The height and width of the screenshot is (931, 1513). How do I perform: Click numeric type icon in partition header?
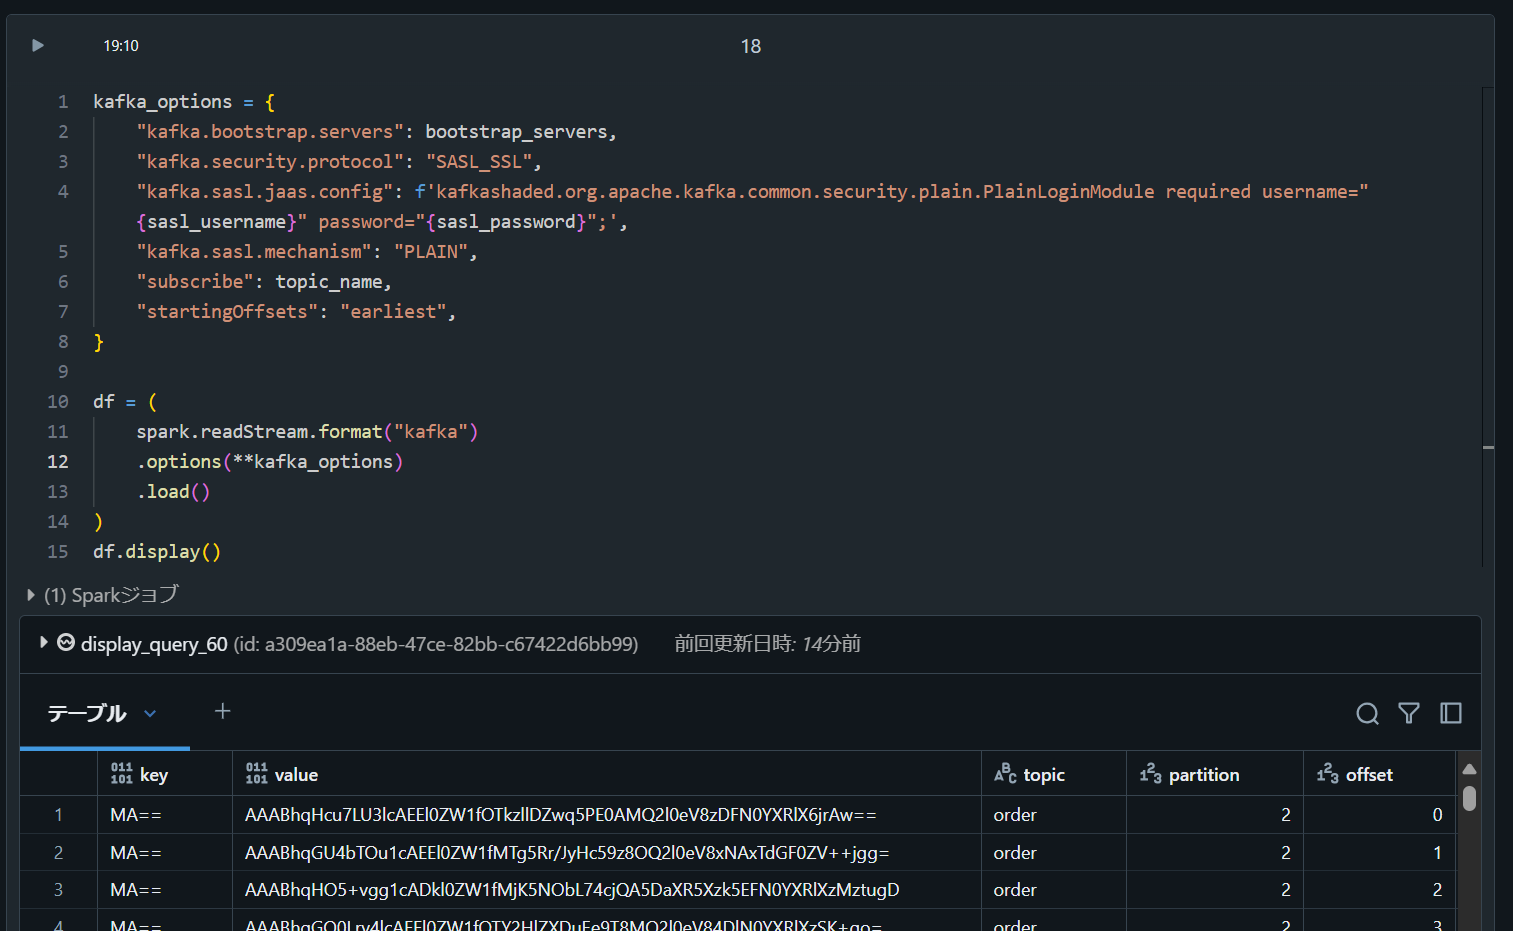point(1150,774)
